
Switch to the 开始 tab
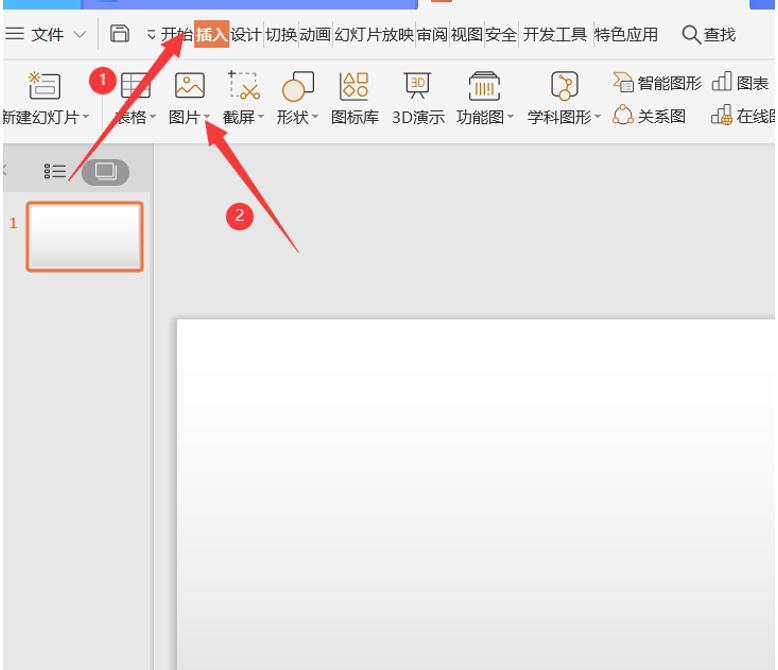point(177,35)
